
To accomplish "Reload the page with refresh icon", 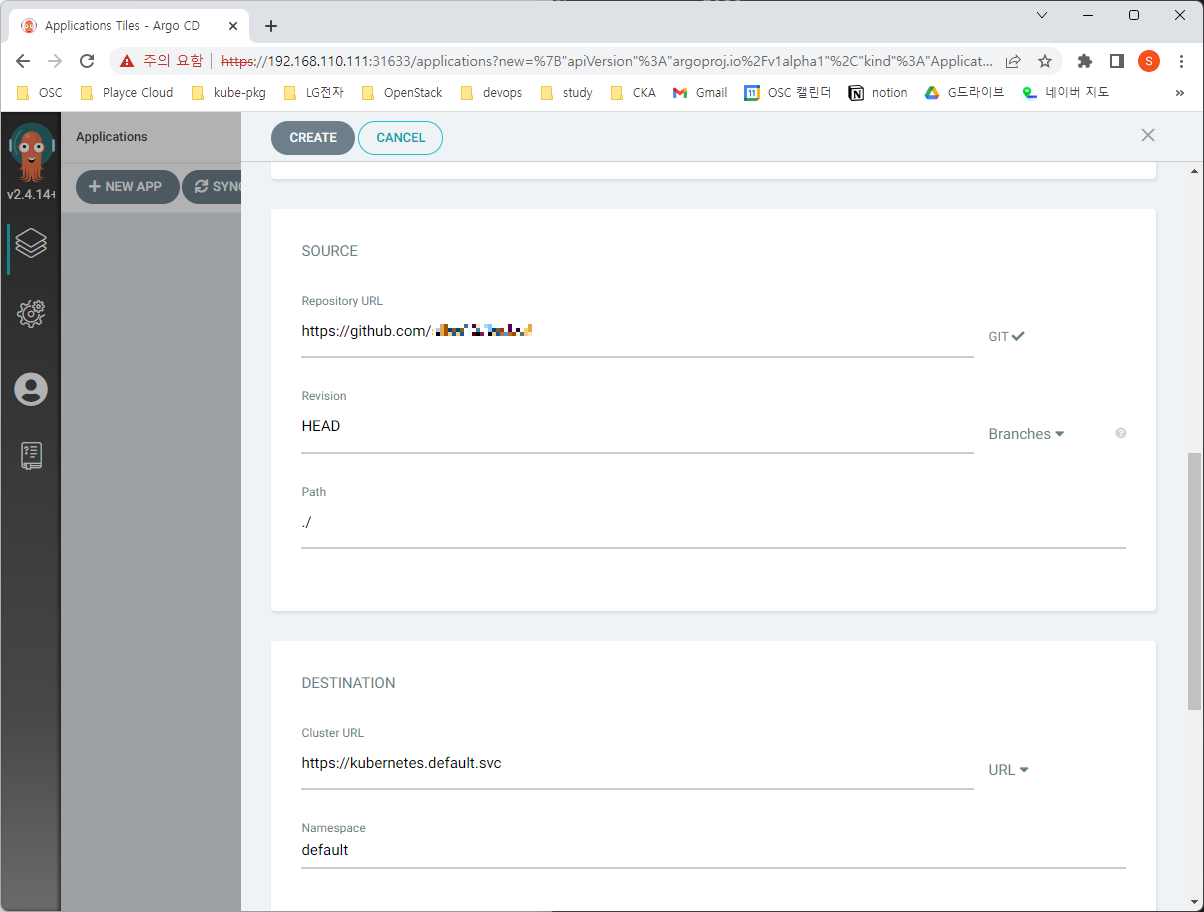I will [x=87, y=61].
